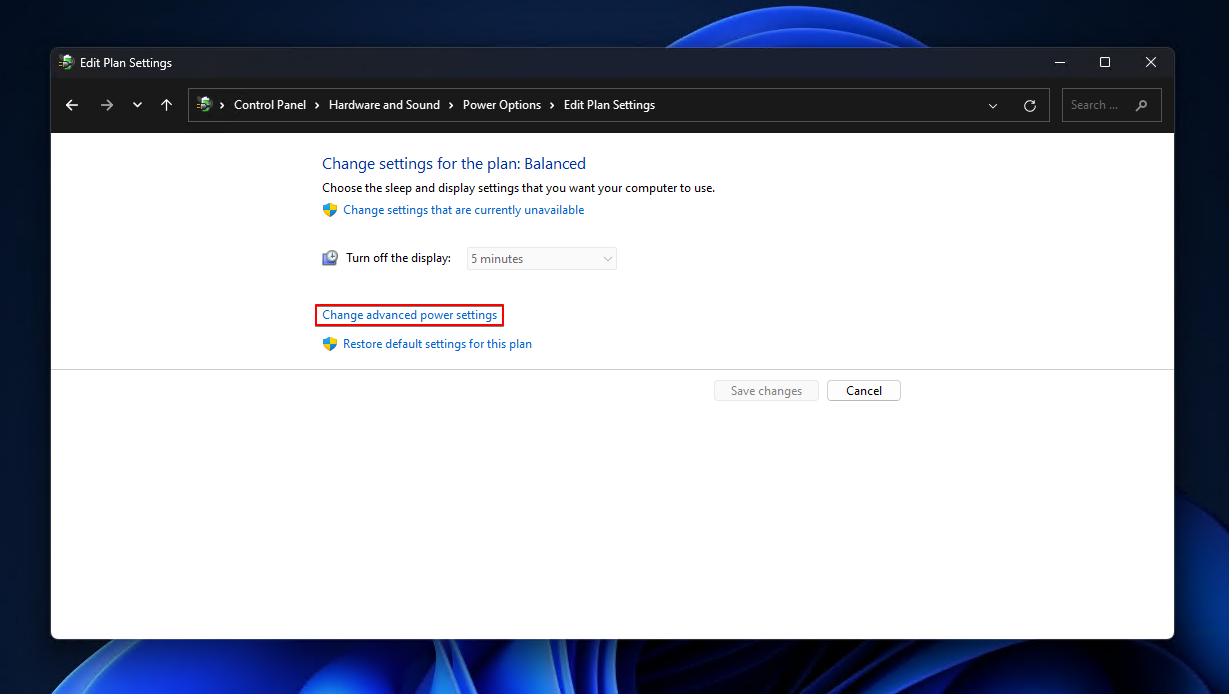
Task: Open Change advanced power settings
Action: click(x=409, y=314)
